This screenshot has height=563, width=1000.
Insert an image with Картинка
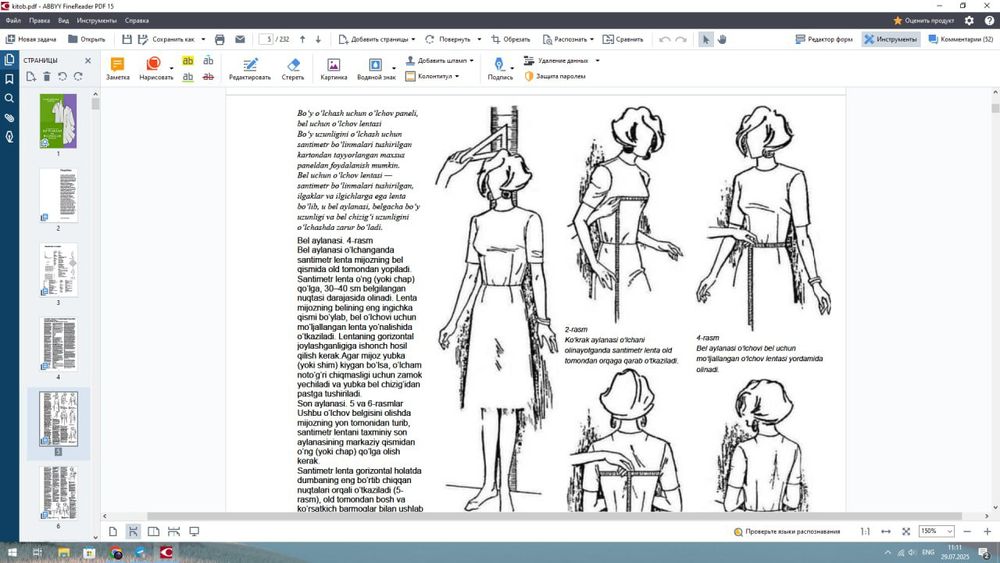point(334,68)
